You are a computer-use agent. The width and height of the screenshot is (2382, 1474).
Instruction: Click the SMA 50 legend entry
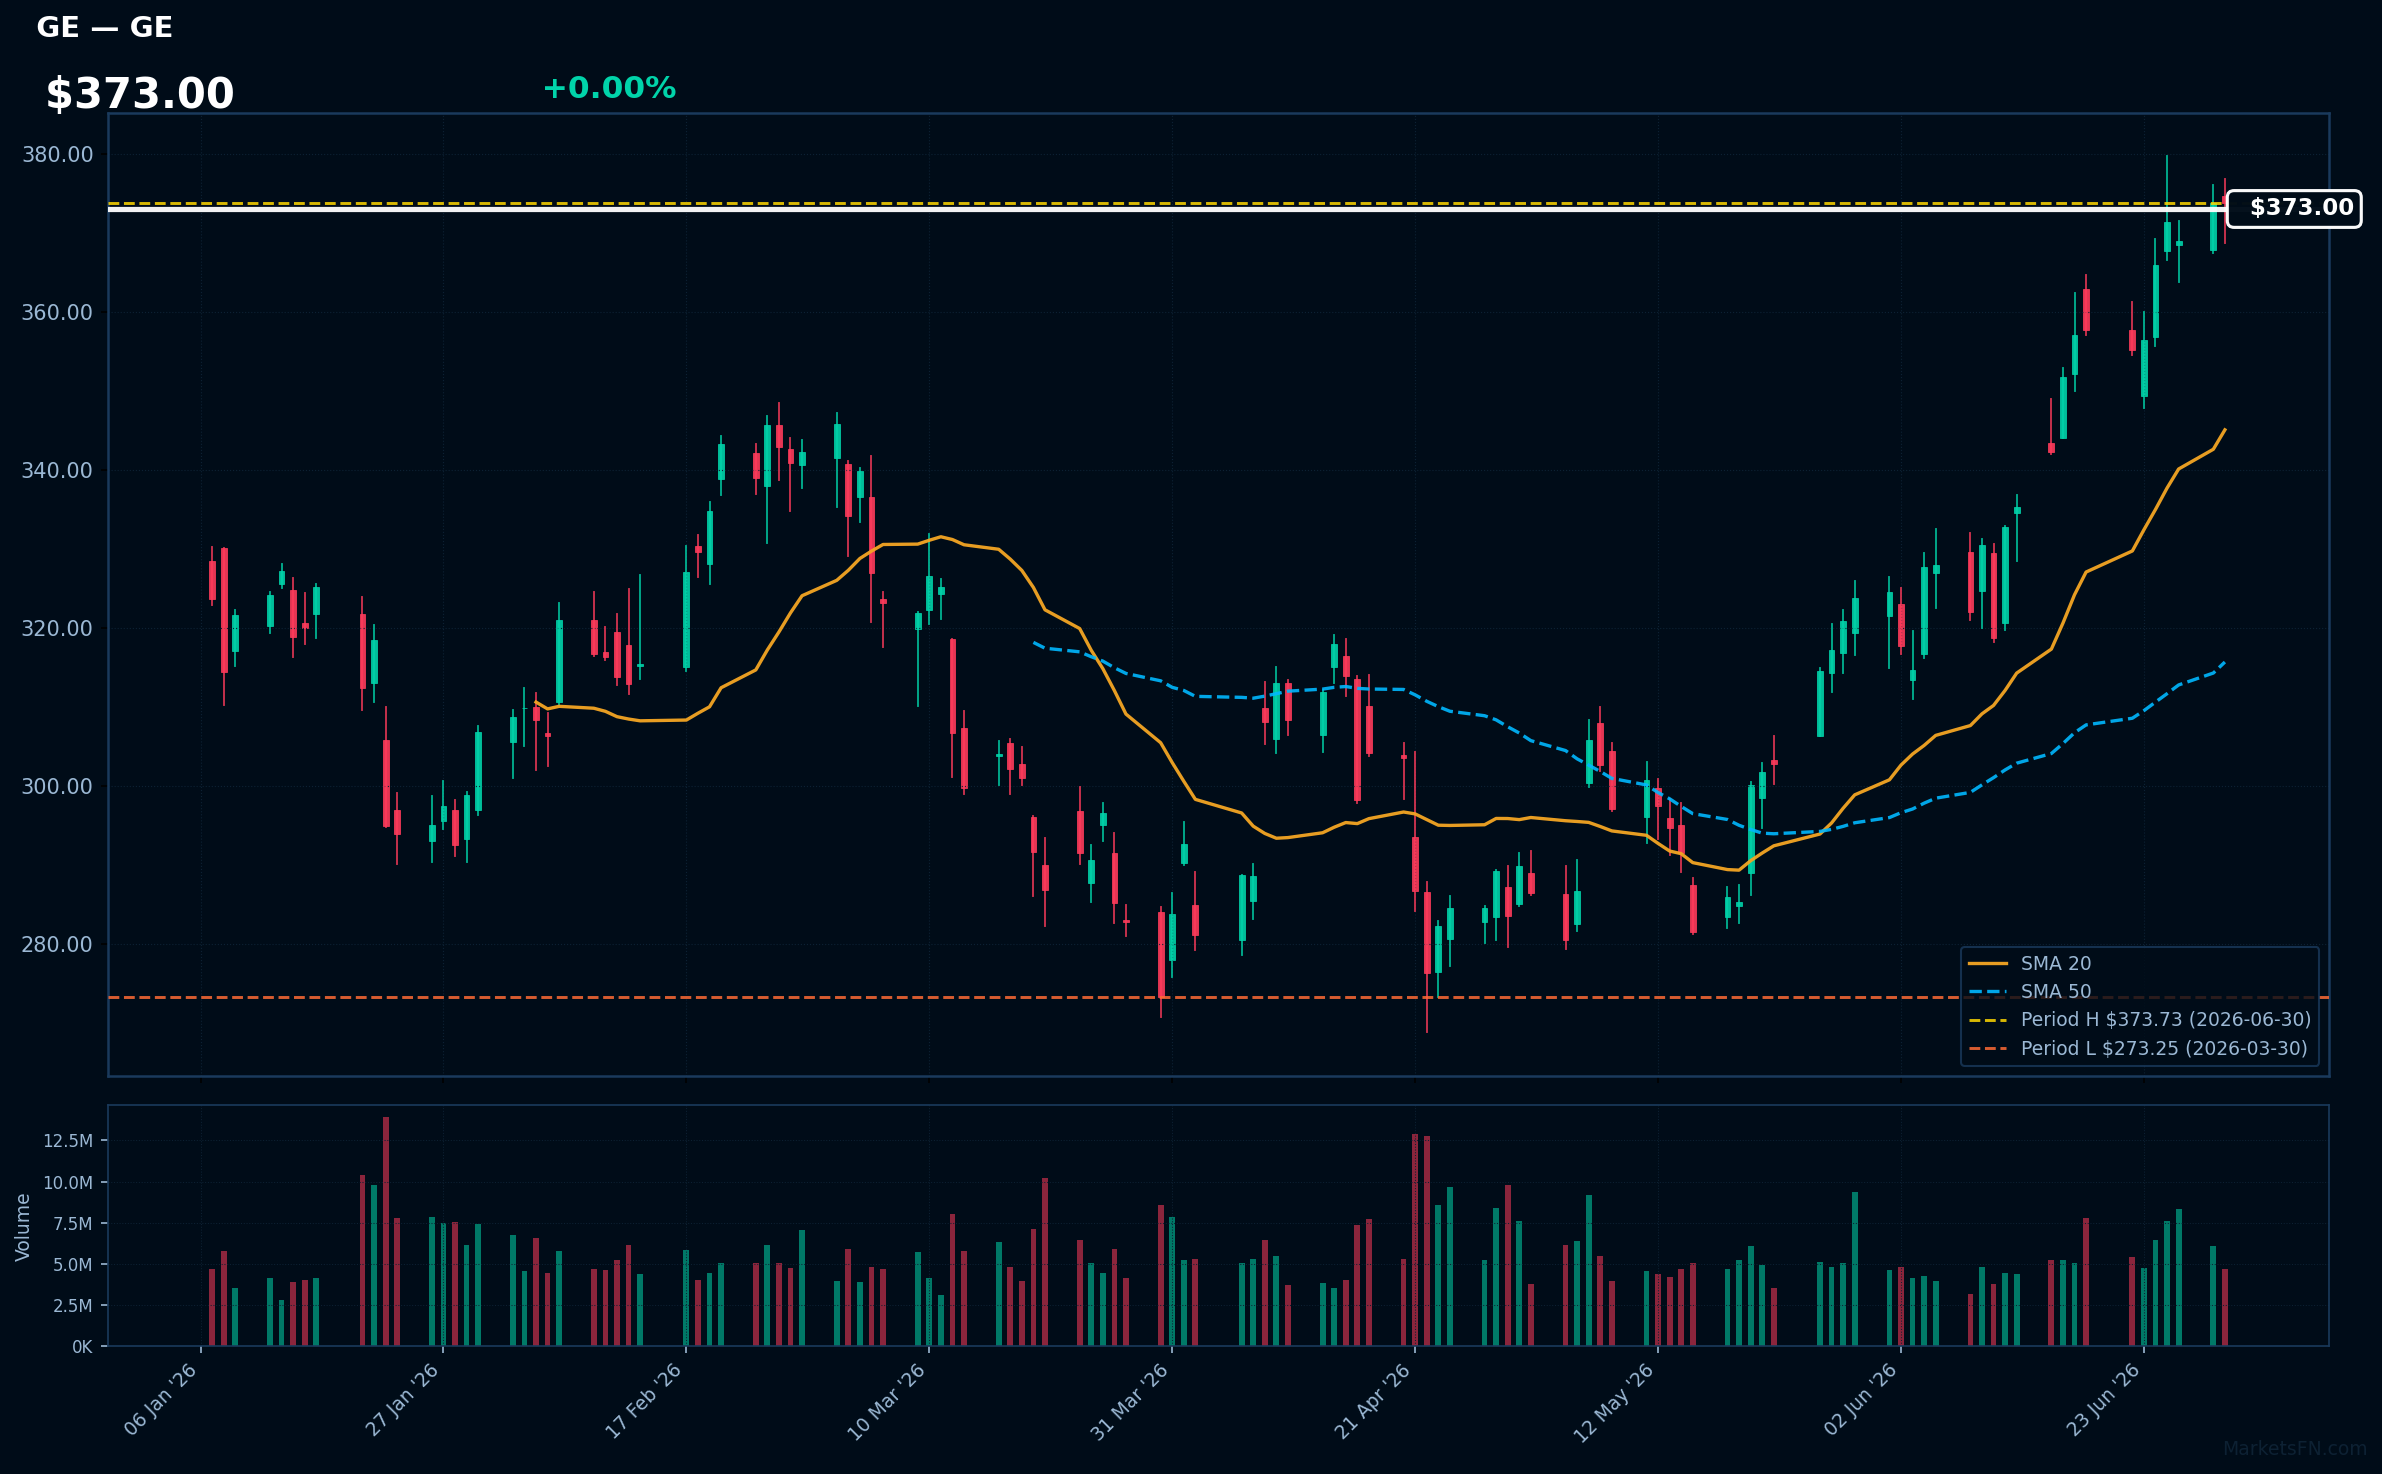2056,991
